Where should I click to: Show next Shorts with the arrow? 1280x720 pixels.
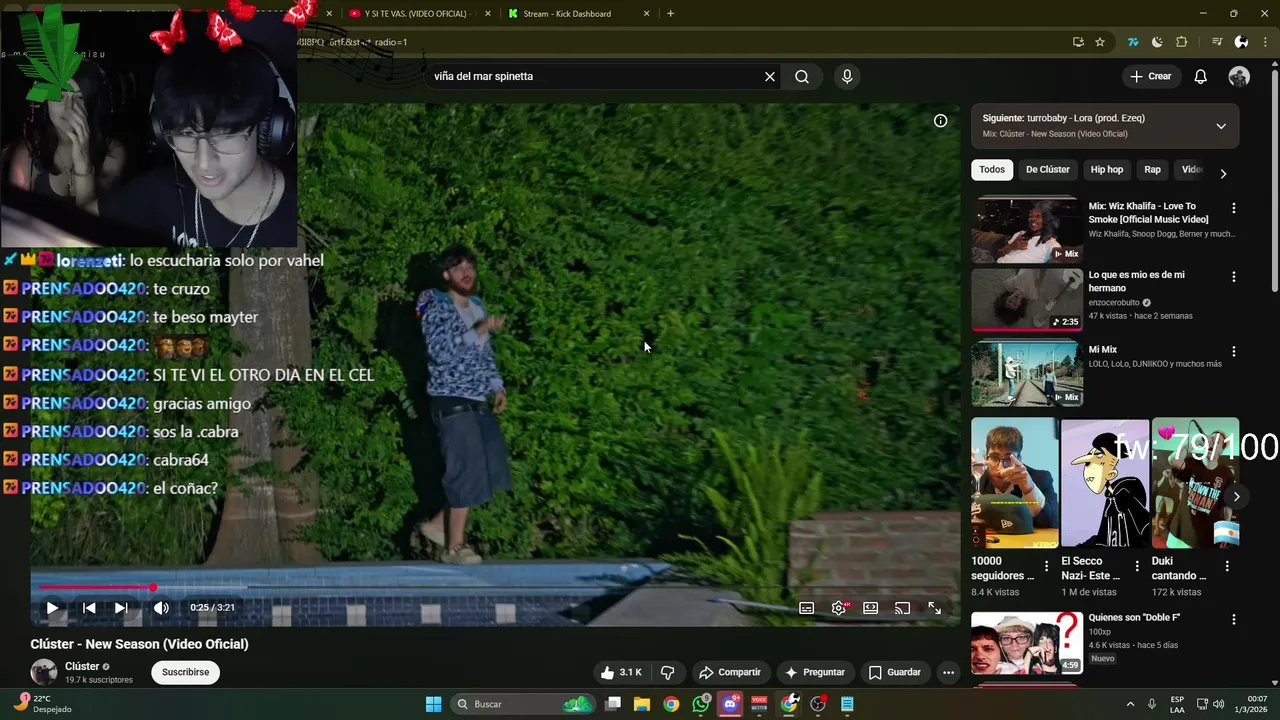pos(1237,497)
